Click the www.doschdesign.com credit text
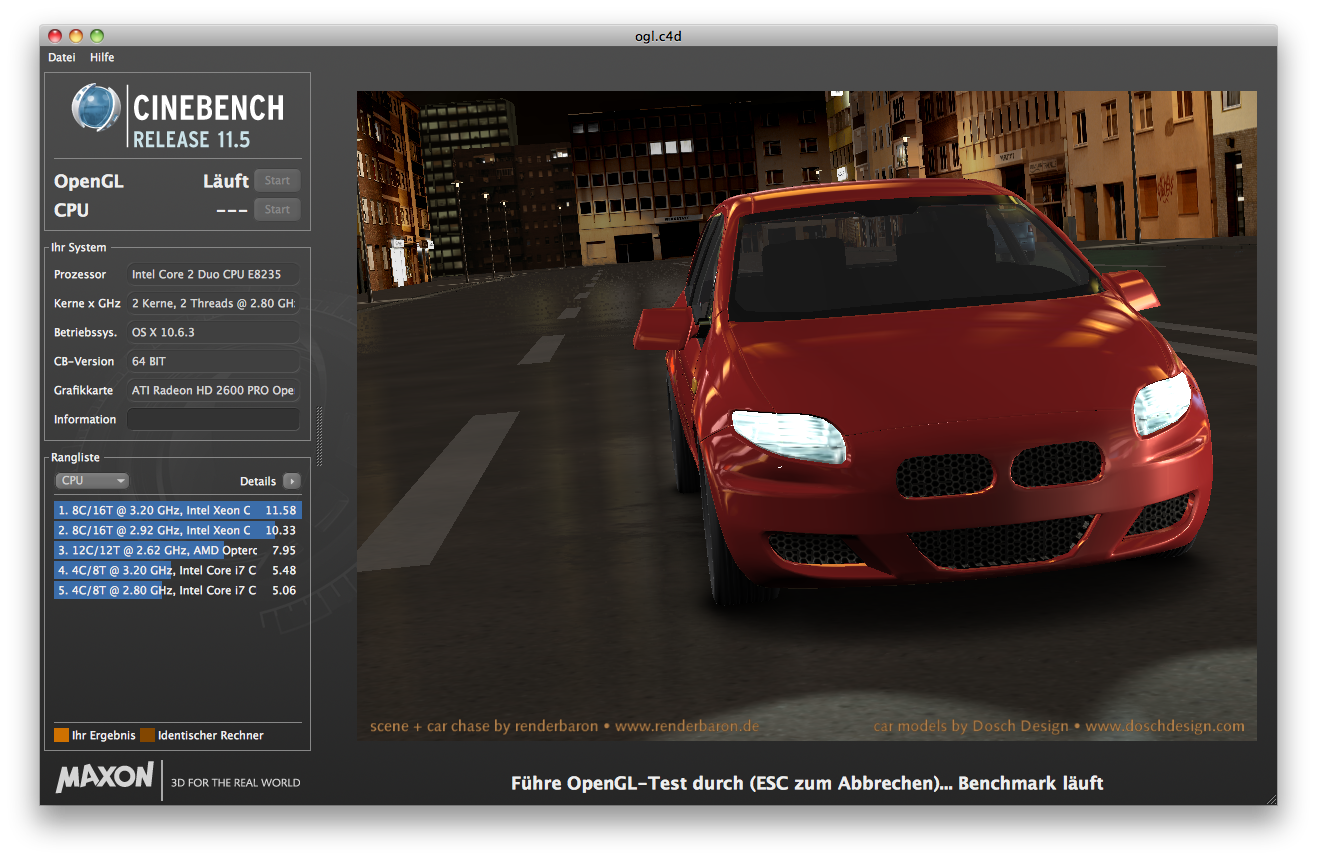The height and width of the screenshot is (860, 1317). point(1165,726)
